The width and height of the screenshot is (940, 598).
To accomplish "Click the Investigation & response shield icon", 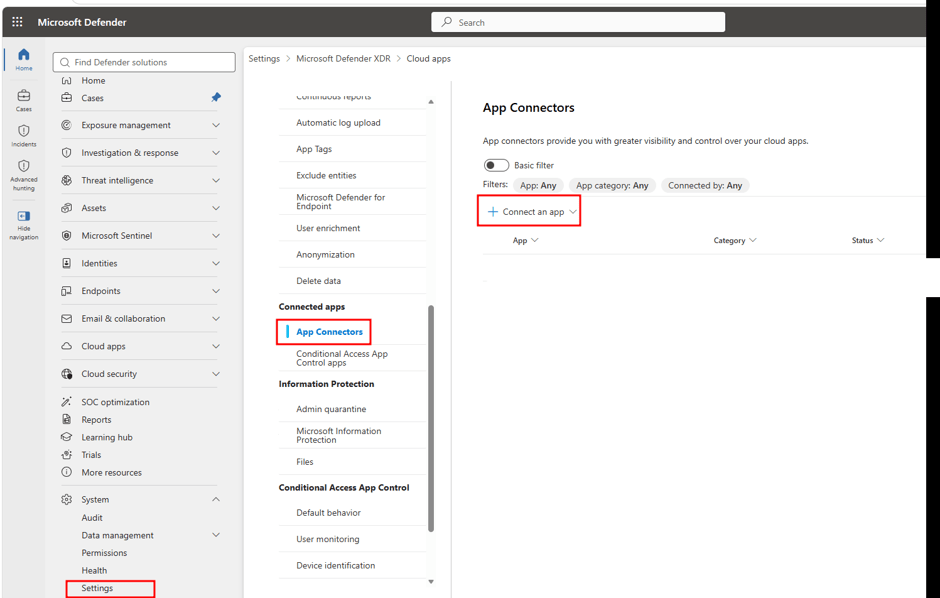I will 67,153.
